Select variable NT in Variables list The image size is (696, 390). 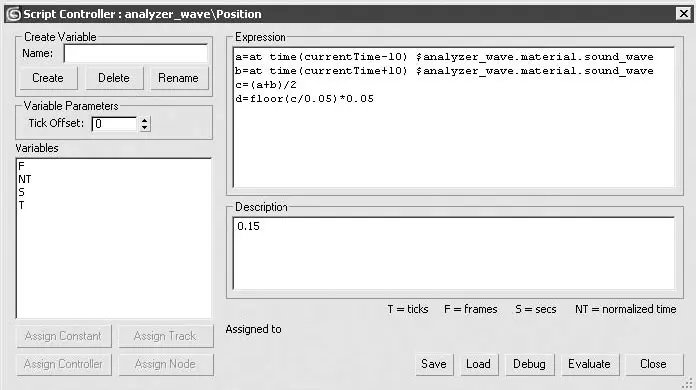25,179
